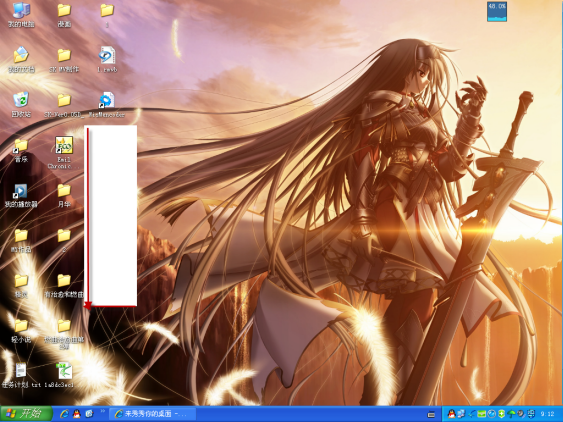Open the 作品 folder on the desktop

[x=21, y=241]
